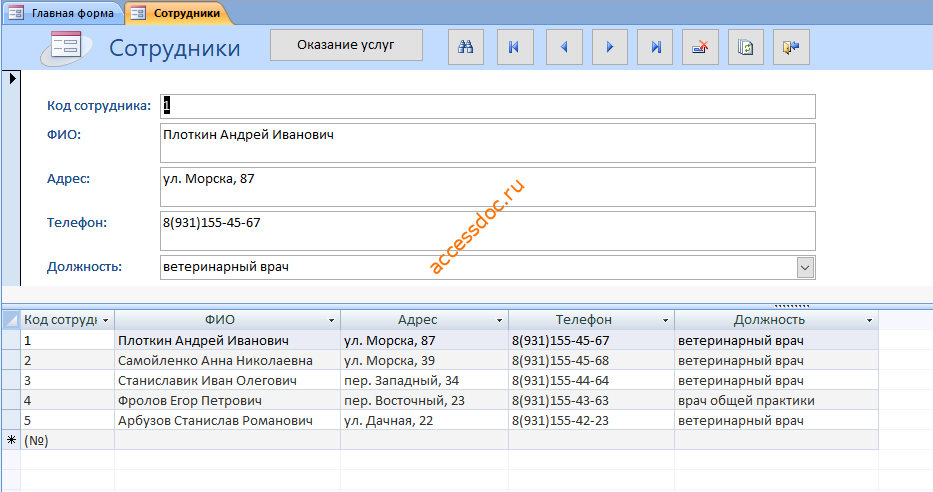Click cell Фролов Егор Петрович
The width and height of the screenshot is (933, 492).
pyautogui.click(x=227, y=400)
